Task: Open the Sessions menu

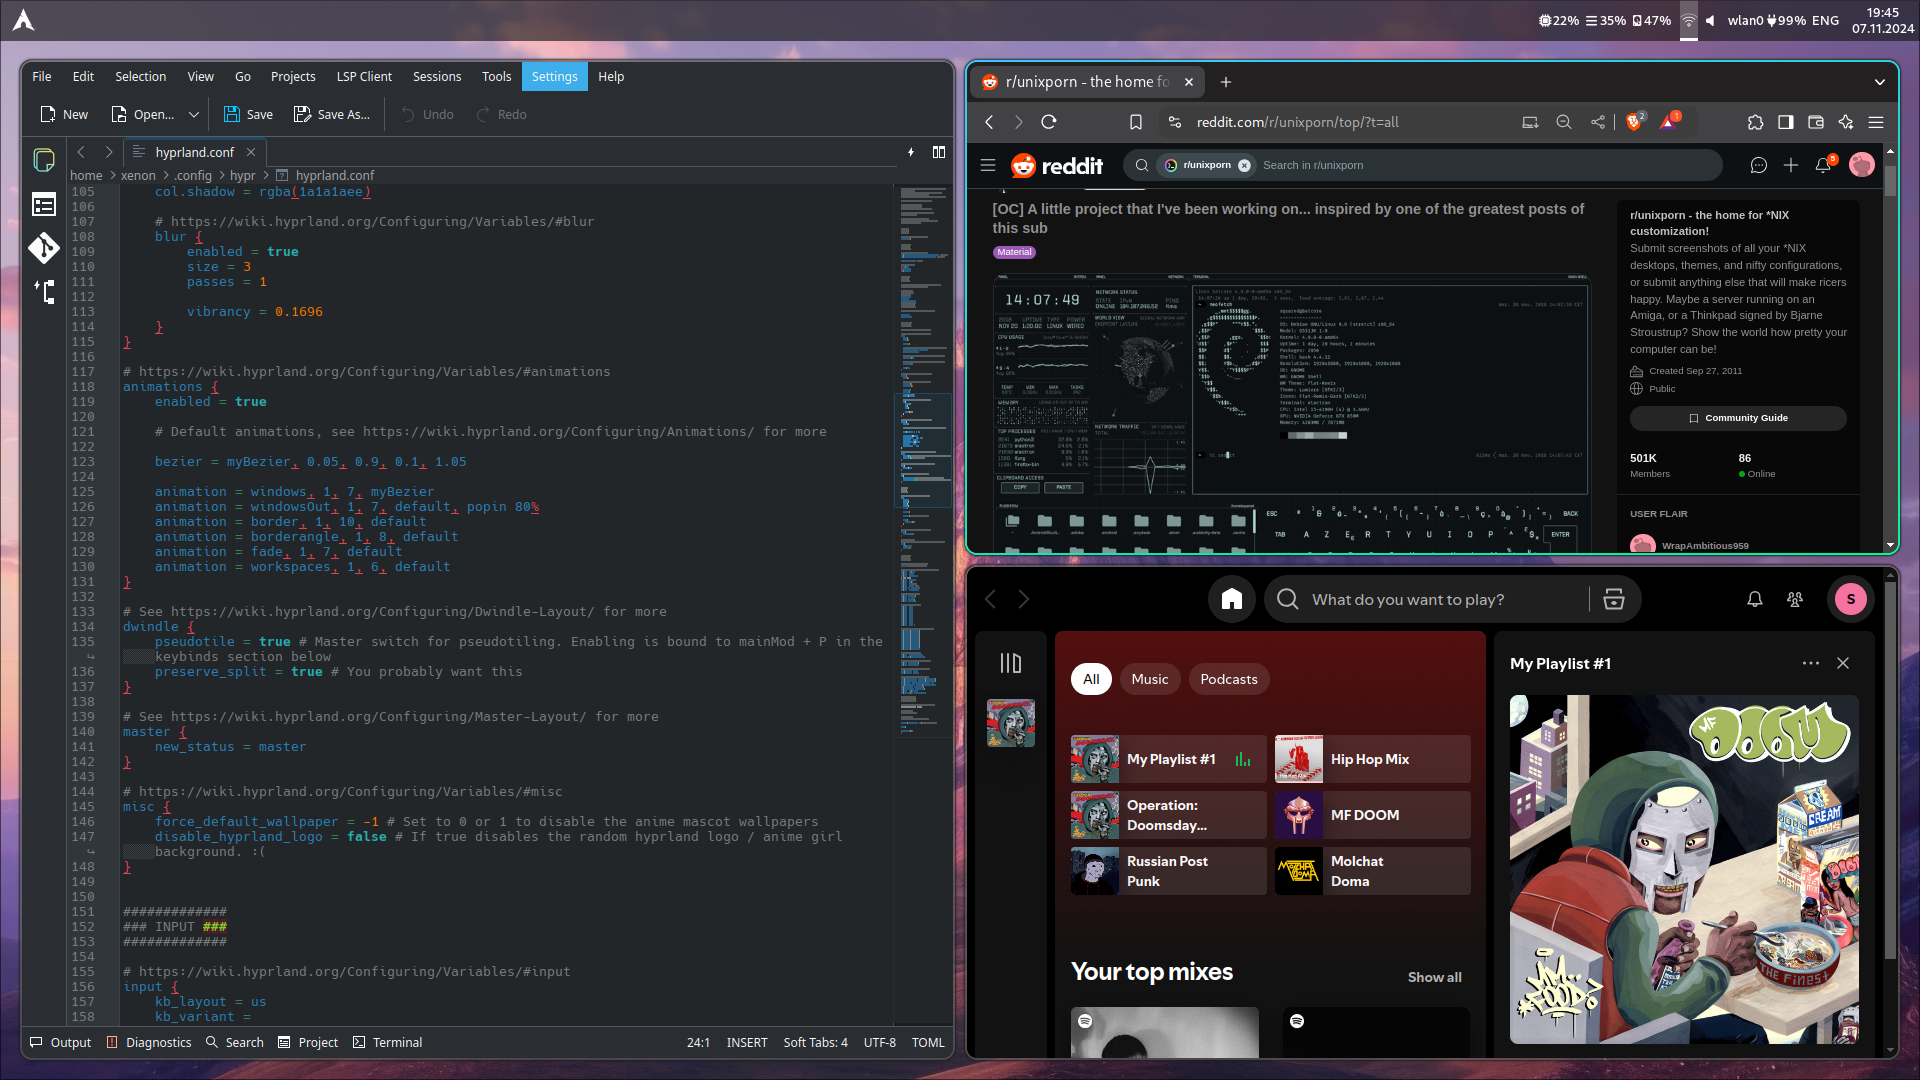Action: coord(437,77)
